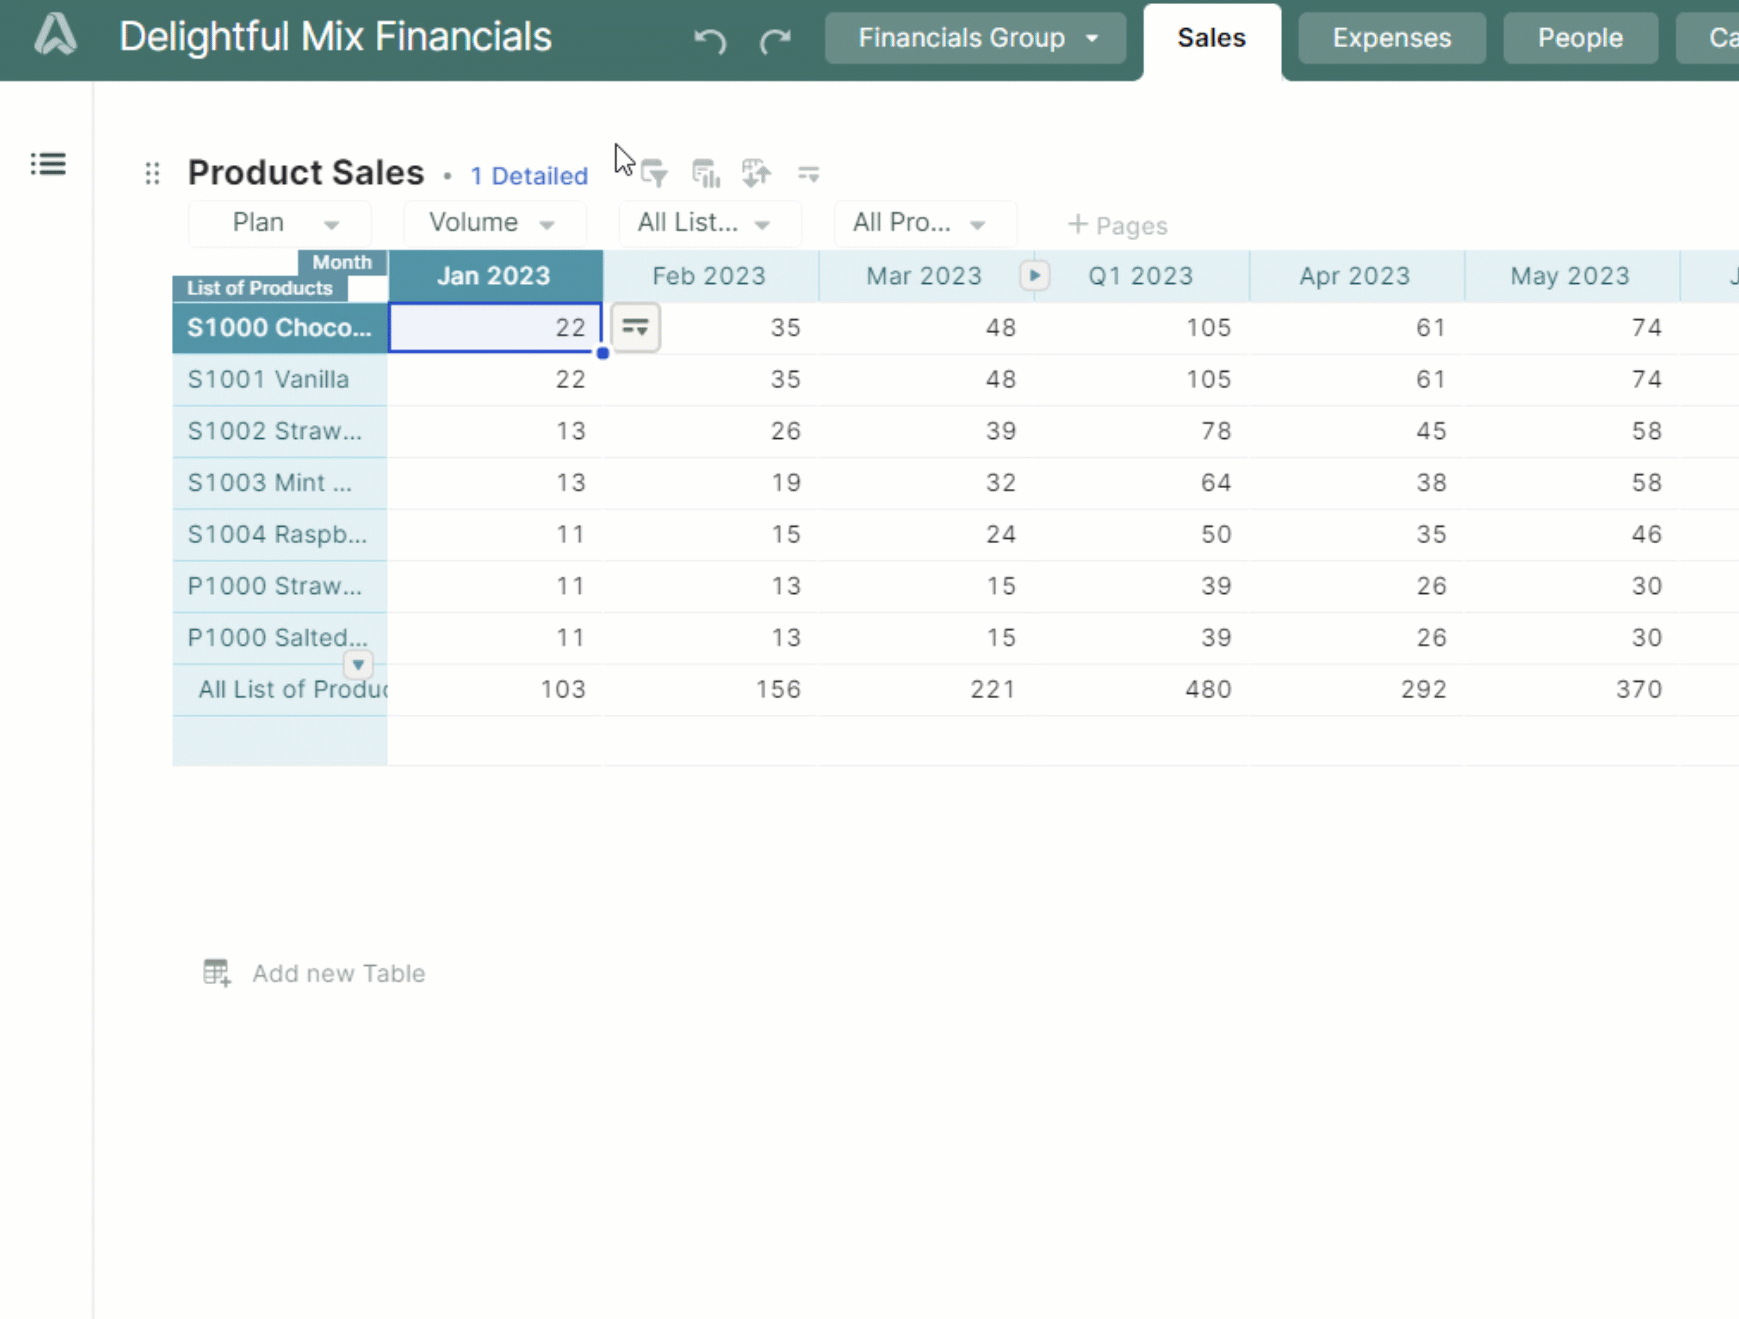The image size is (1739, 1319).
Task: Open the outline list sidebar icon
Action: [48, 164]
